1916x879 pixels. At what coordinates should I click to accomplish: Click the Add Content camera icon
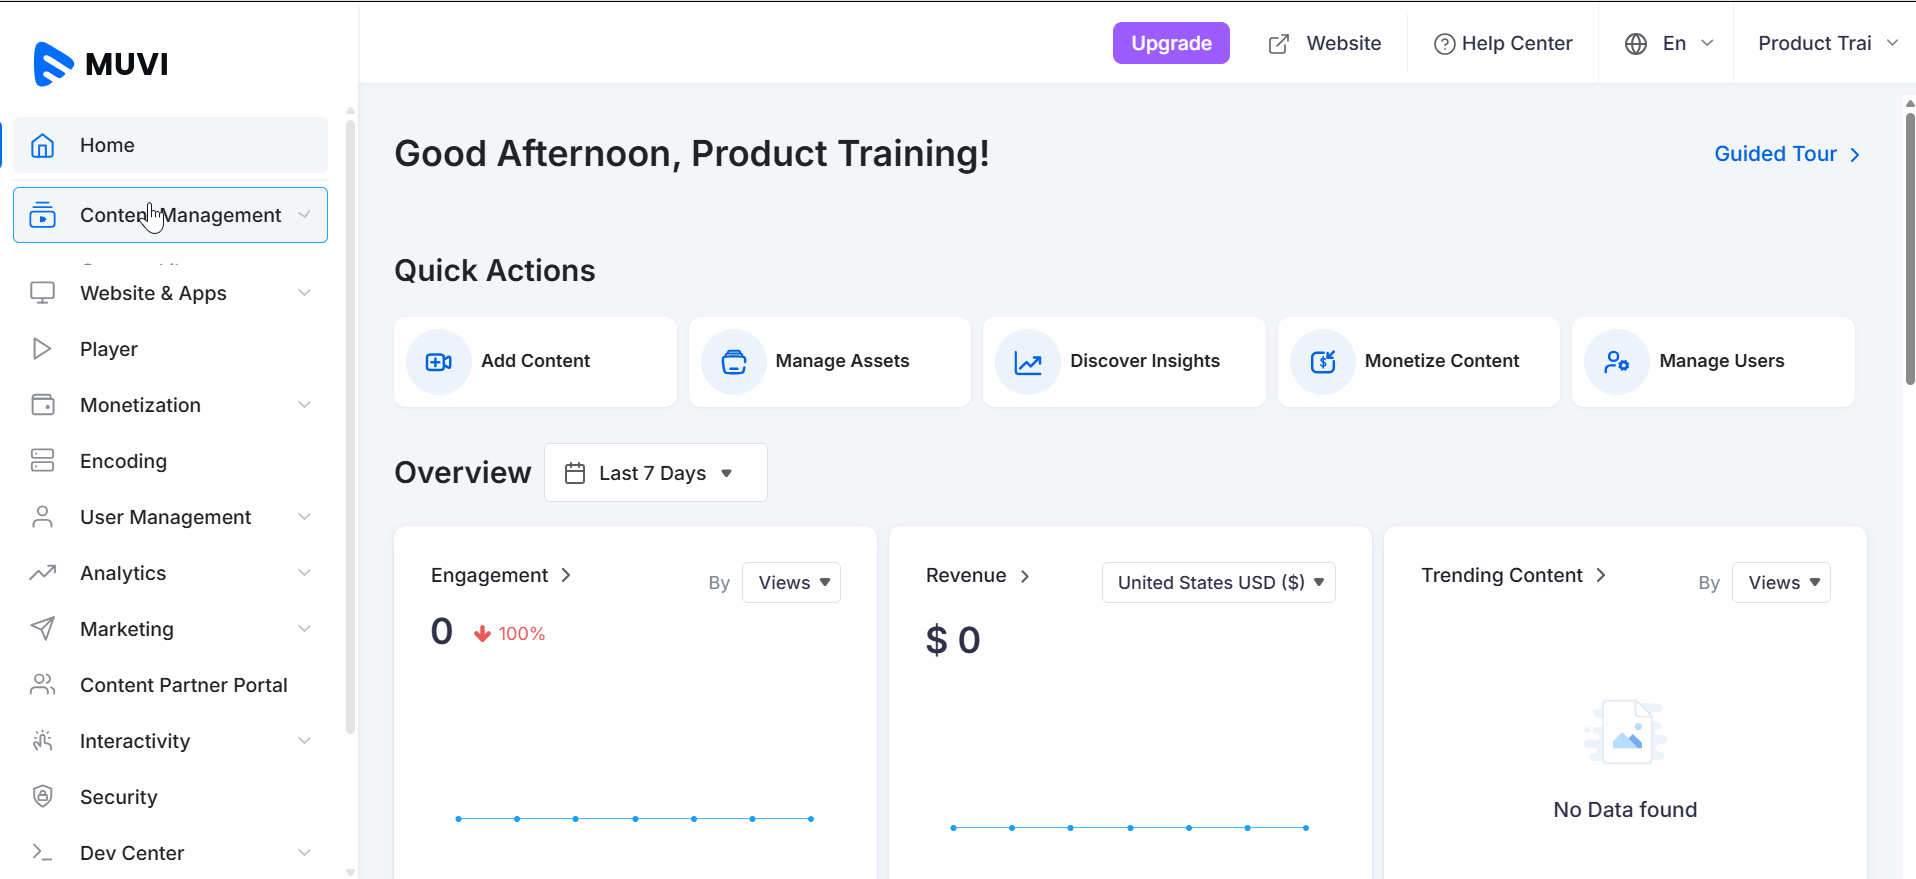click(x=438, y=362)
